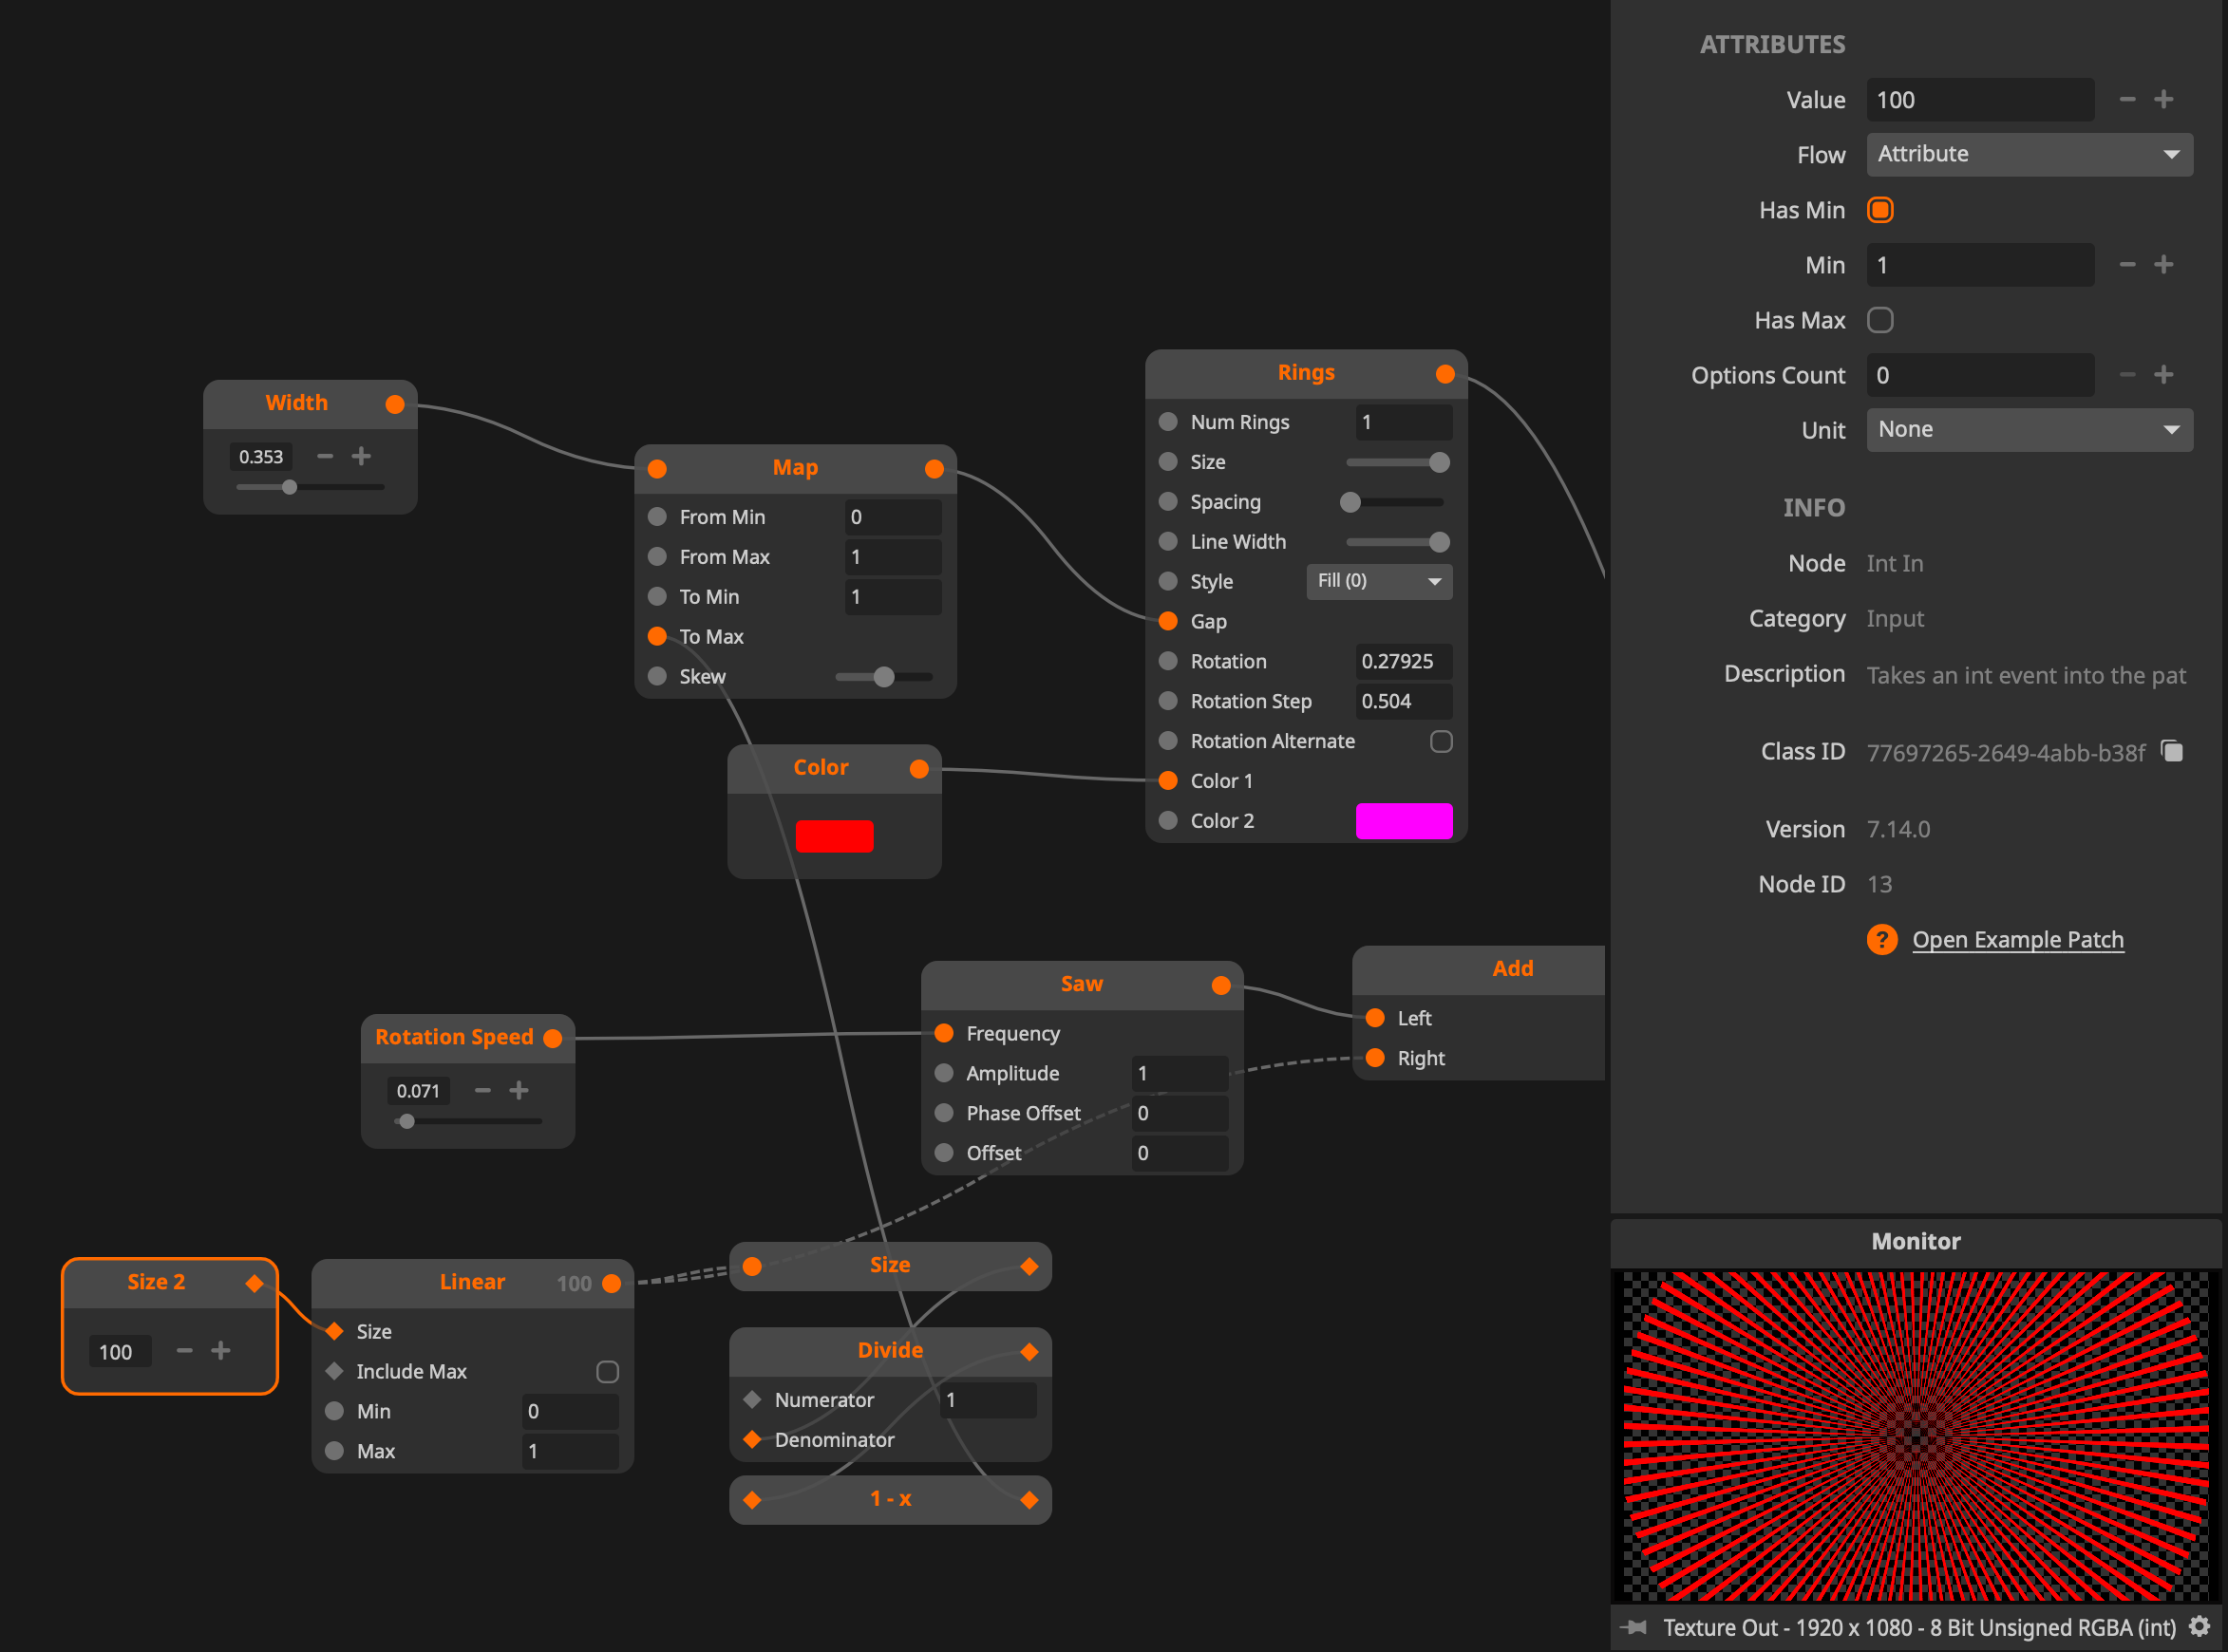The height and width of the screenshot is (1652, 2228).
Task: Click the Map node input port
Action: click(x=657, y=469)
